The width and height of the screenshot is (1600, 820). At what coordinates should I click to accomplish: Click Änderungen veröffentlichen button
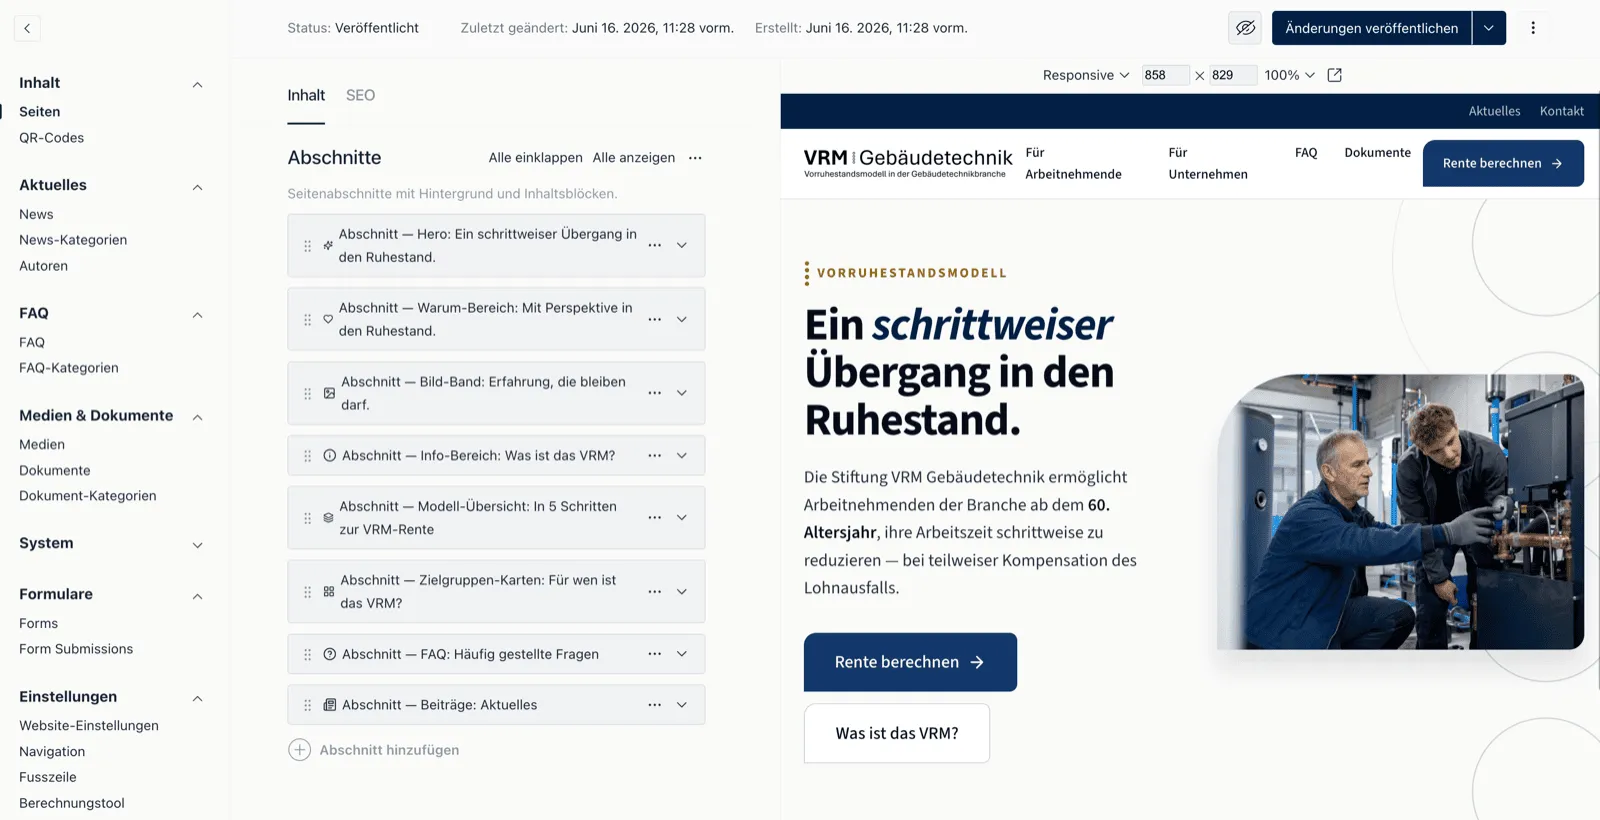click(1371, 28)
